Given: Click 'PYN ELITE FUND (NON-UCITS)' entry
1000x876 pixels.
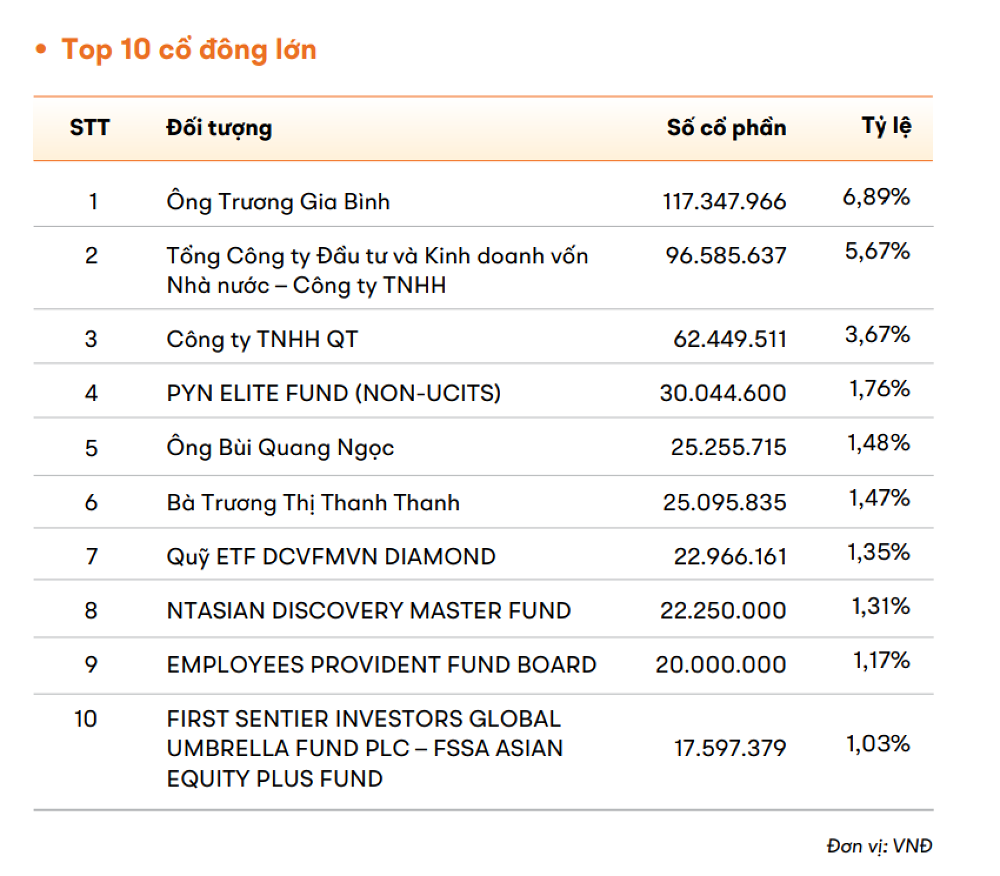Looking at the screenshot, I should 334,394.
